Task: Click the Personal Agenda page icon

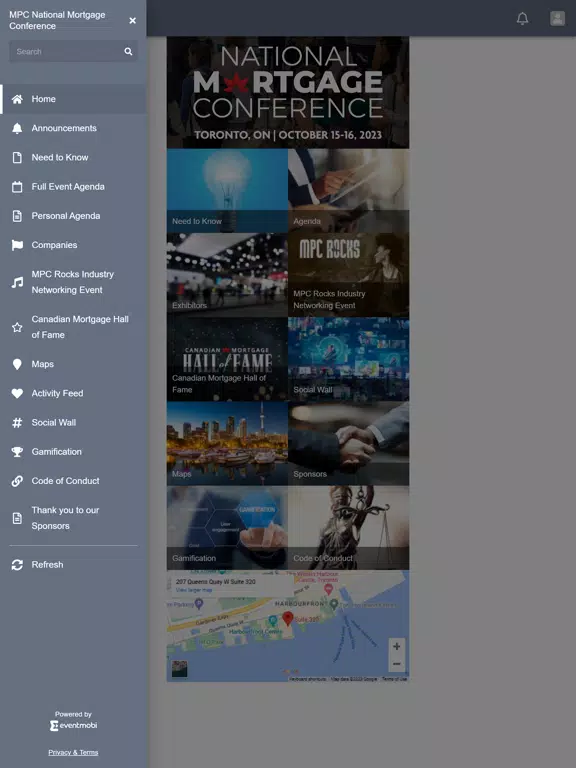Action: coord(17,216)
